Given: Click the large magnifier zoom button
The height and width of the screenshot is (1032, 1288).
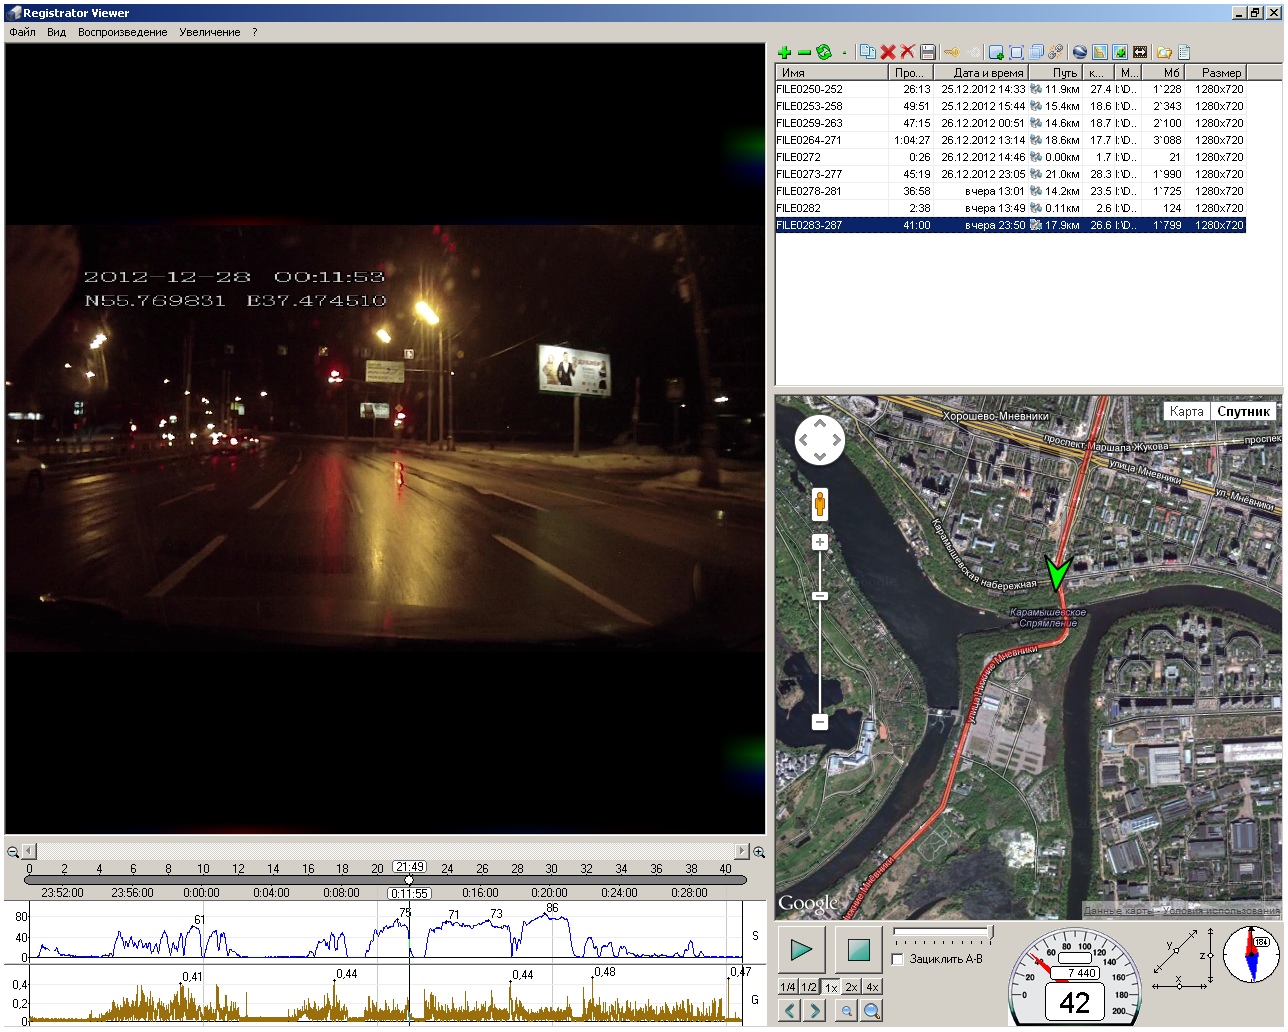Looking at the screenshot, I should coord(872,1011).
